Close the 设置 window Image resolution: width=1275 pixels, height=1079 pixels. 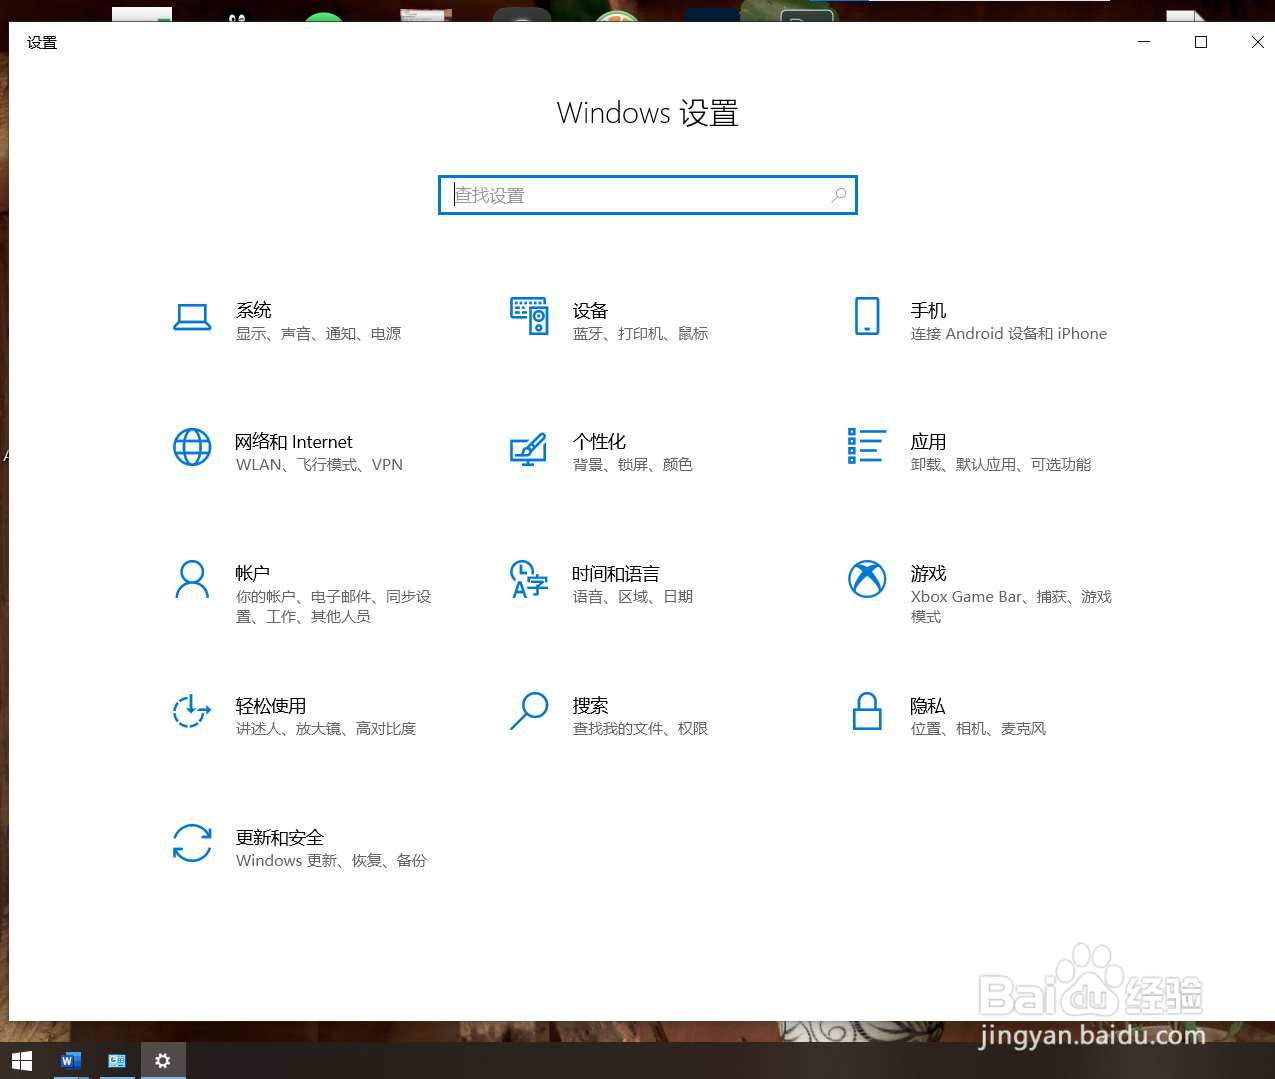coord(1256,42)
